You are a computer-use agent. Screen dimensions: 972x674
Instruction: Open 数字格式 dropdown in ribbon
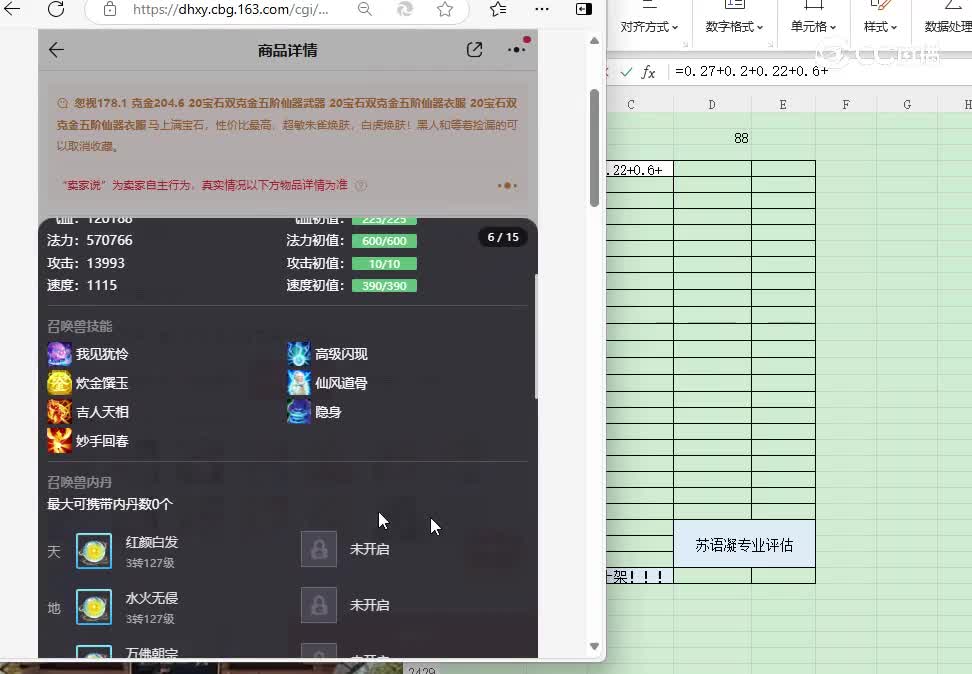[734, 27]
